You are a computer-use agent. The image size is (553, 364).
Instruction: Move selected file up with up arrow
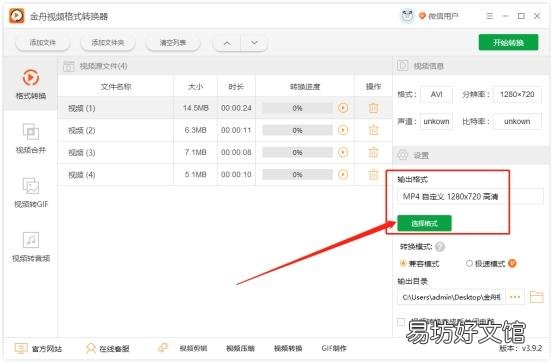227,43
